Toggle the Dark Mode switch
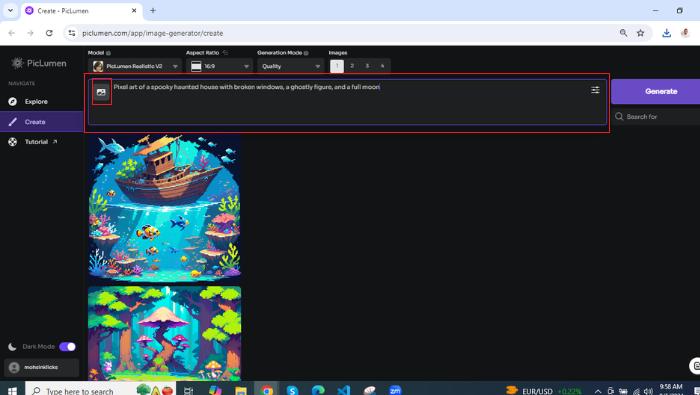This screenshot has height=395, width=700. (x=67, y=346)
